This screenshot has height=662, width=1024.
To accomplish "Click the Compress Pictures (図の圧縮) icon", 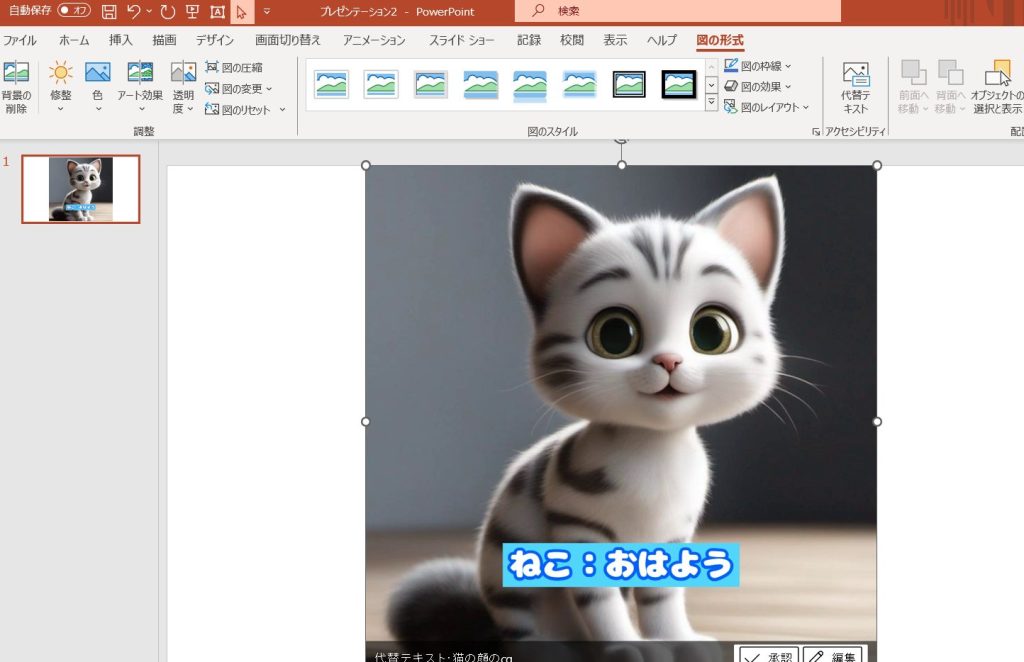I will (212, 67).
